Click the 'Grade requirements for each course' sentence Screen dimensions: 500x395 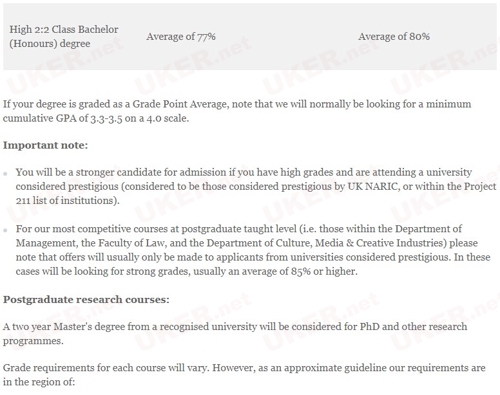tap(84, 368)
